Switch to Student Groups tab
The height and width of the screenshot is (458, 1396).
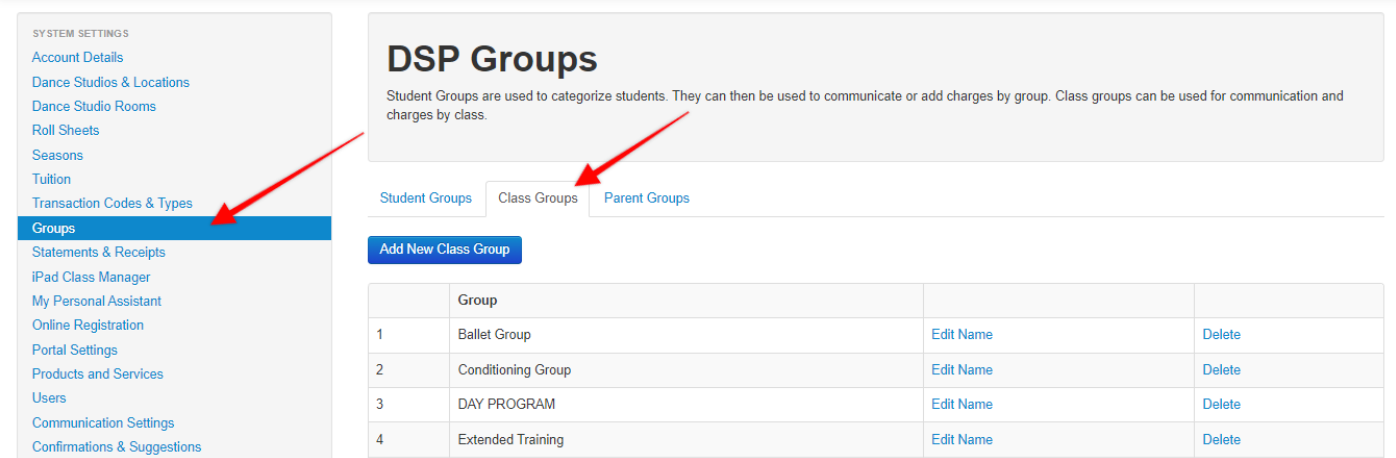[x=426, y=198]
